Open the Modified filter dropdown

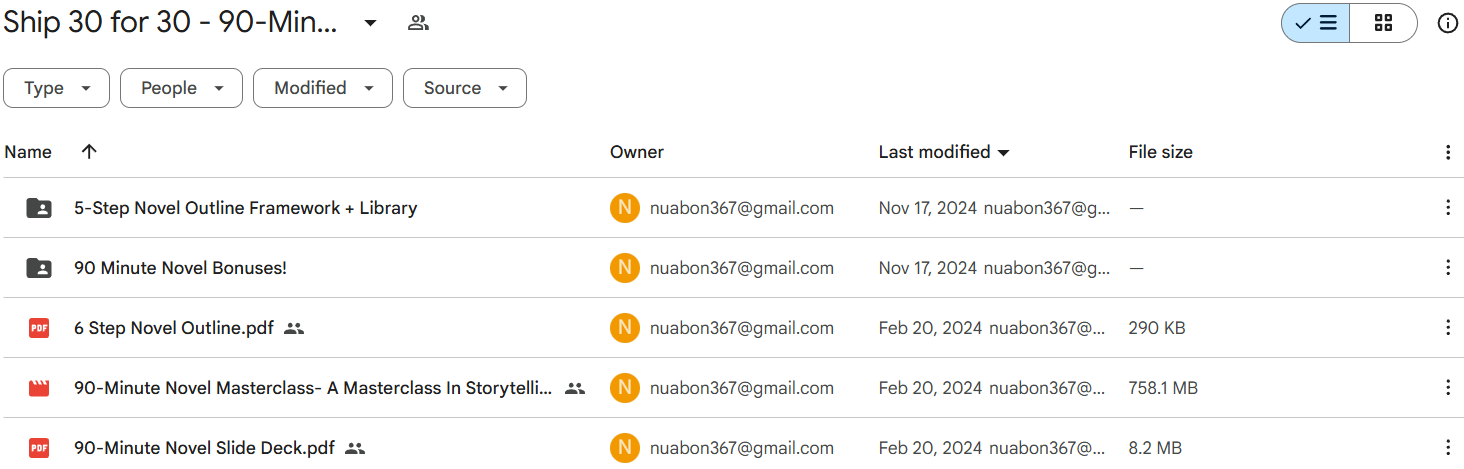[x=322, y=88]
